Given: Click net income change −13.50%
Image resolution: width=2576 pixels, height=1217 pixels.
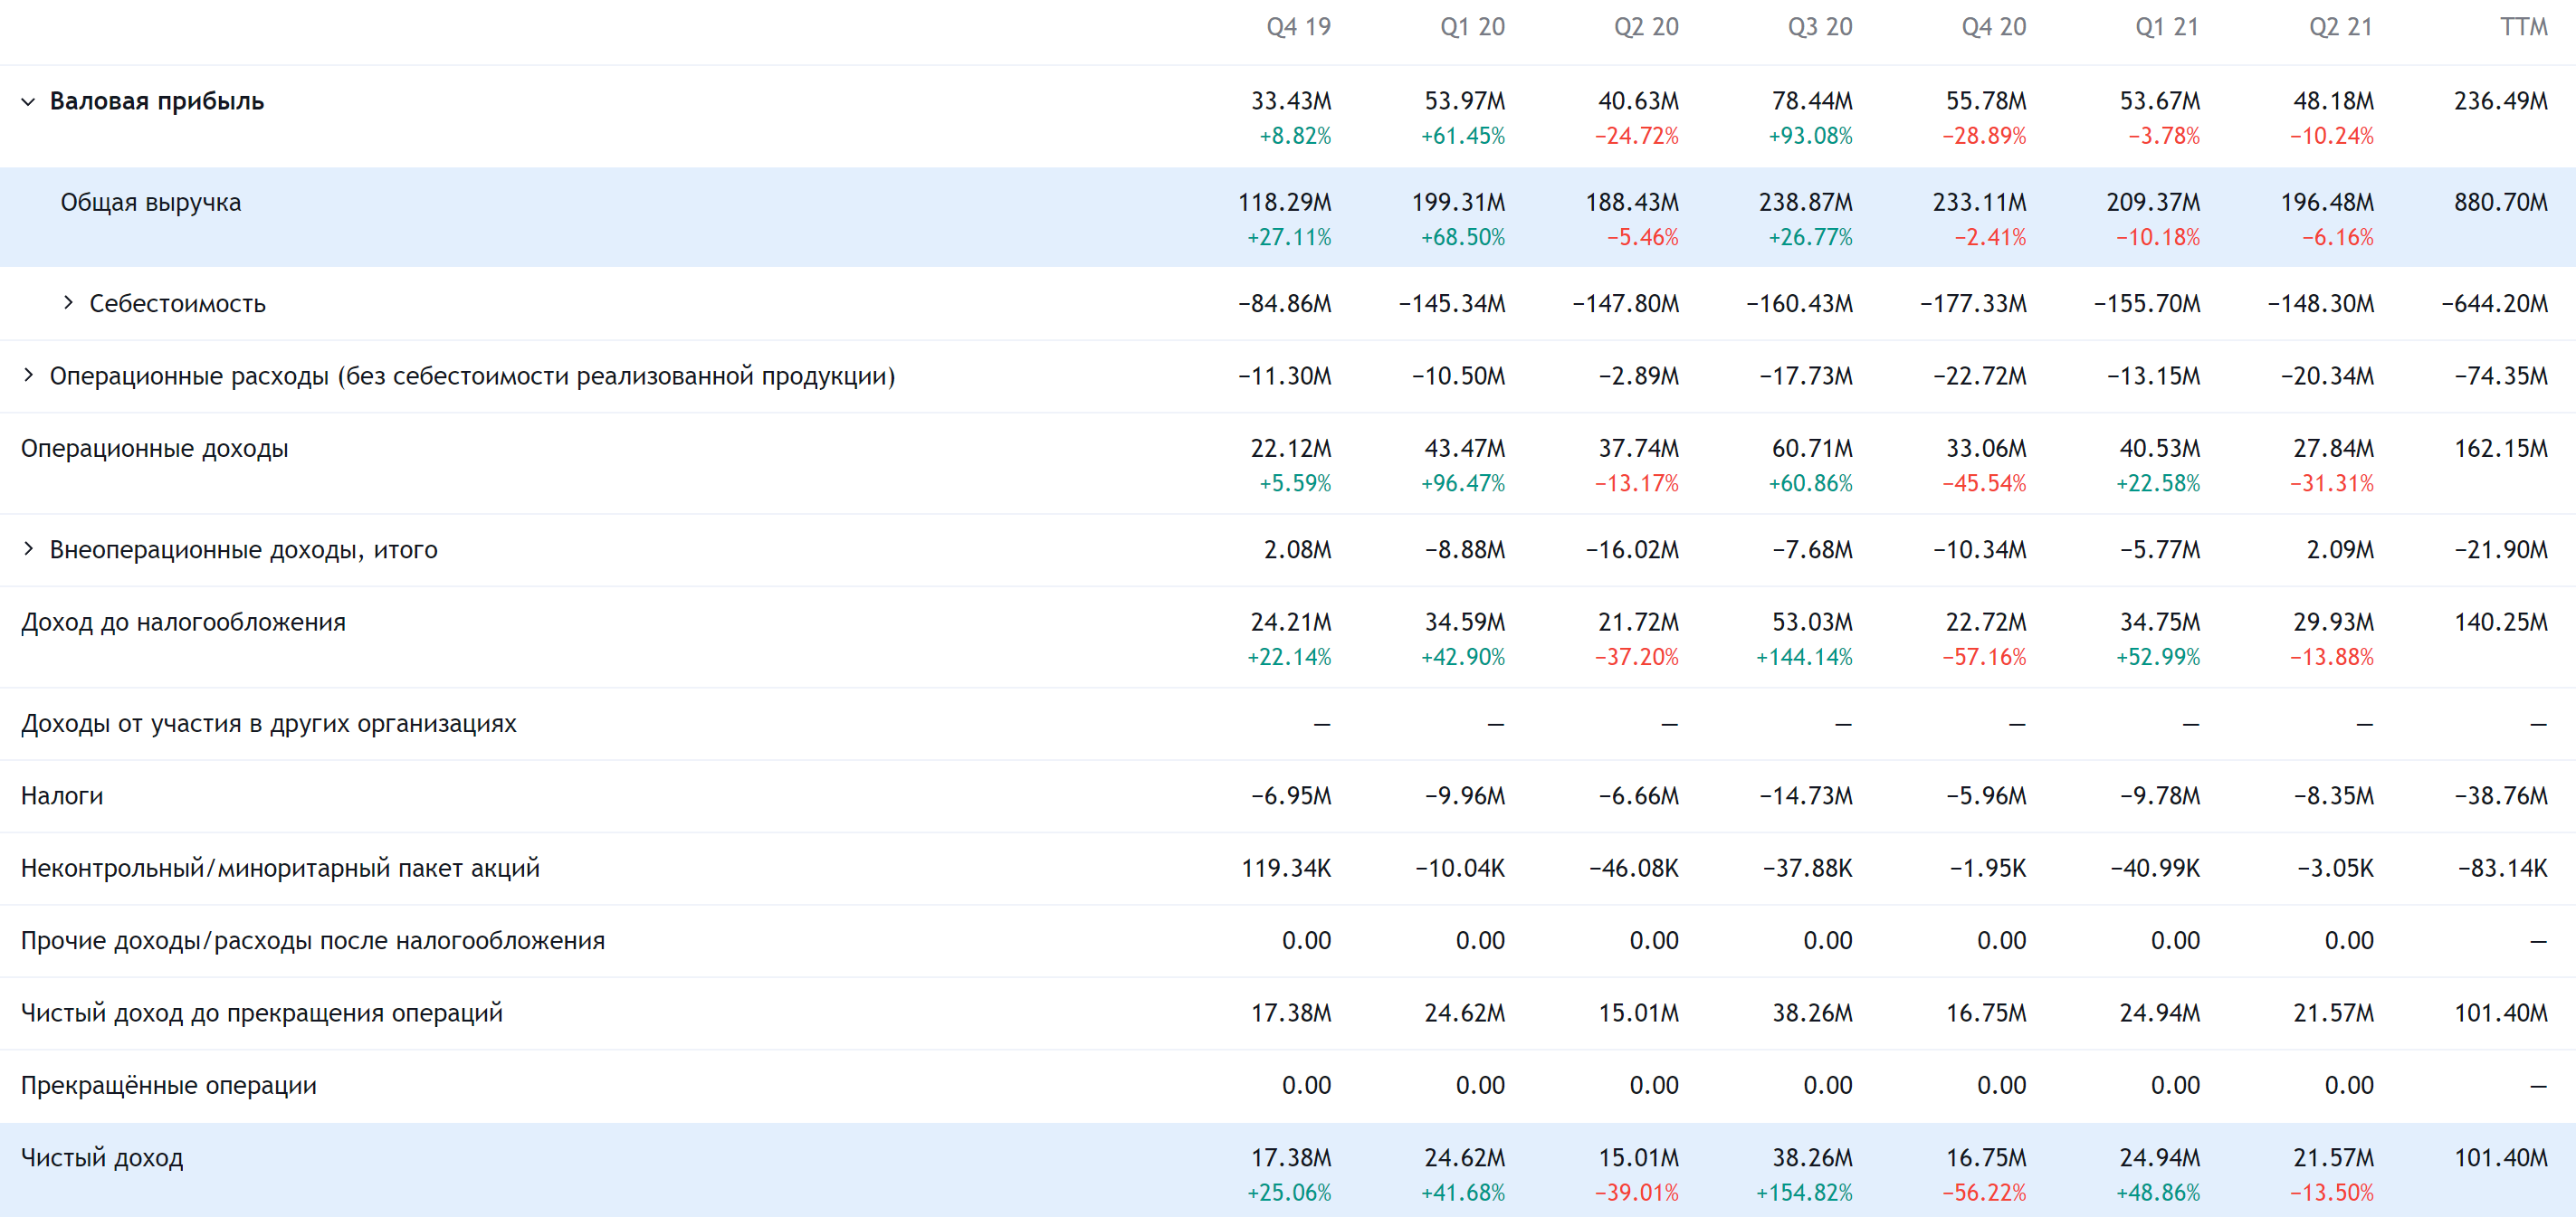Looking at the screenshot, I should tap(2331, 1193).
